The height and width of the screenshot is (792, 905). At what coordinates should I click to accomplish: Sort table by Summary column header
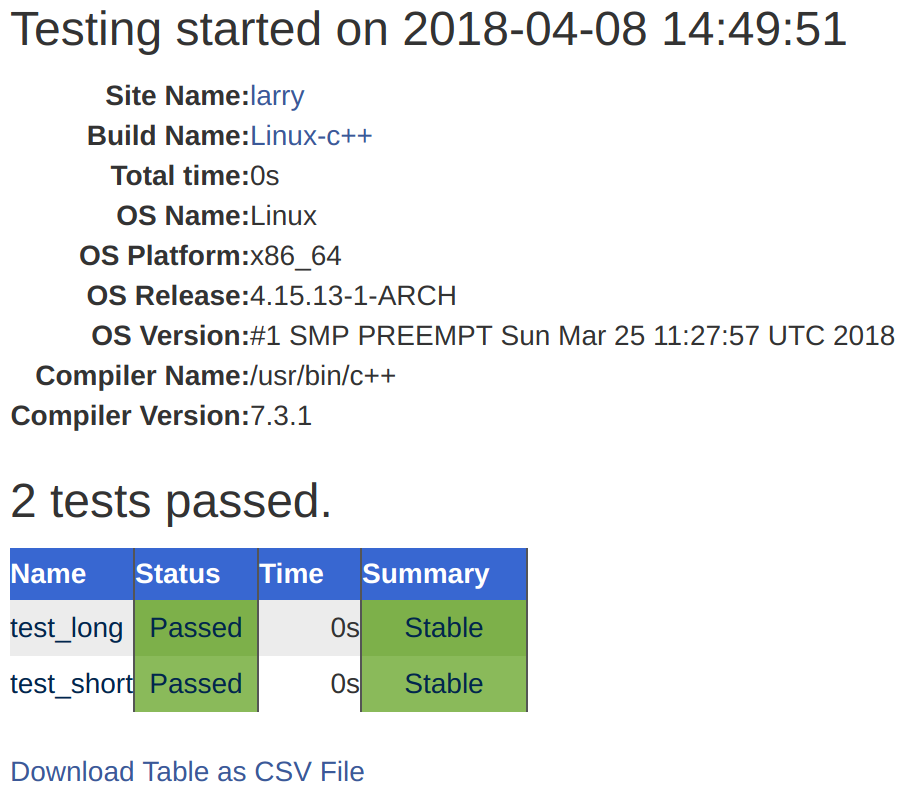point(426,574)
